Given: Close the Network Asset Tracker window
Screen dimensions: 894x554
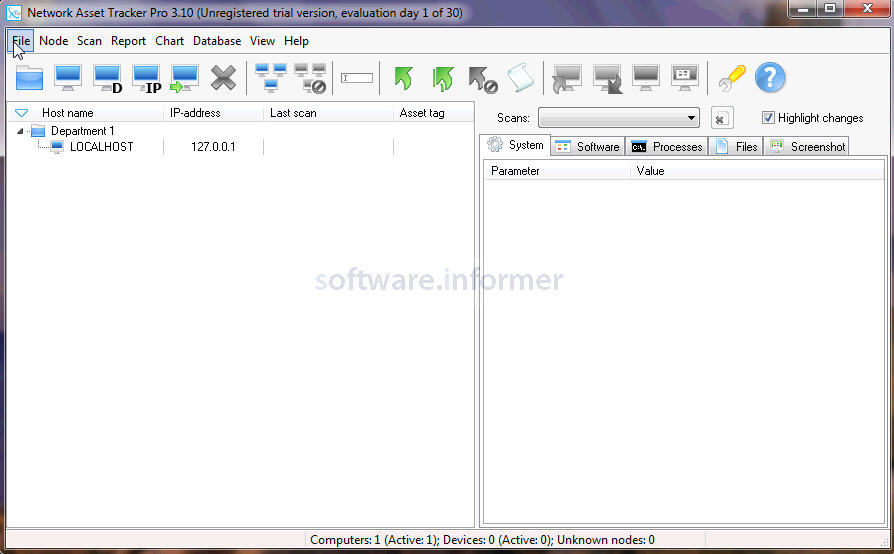Looking at the screenshot, I should (x=867, y=9).
